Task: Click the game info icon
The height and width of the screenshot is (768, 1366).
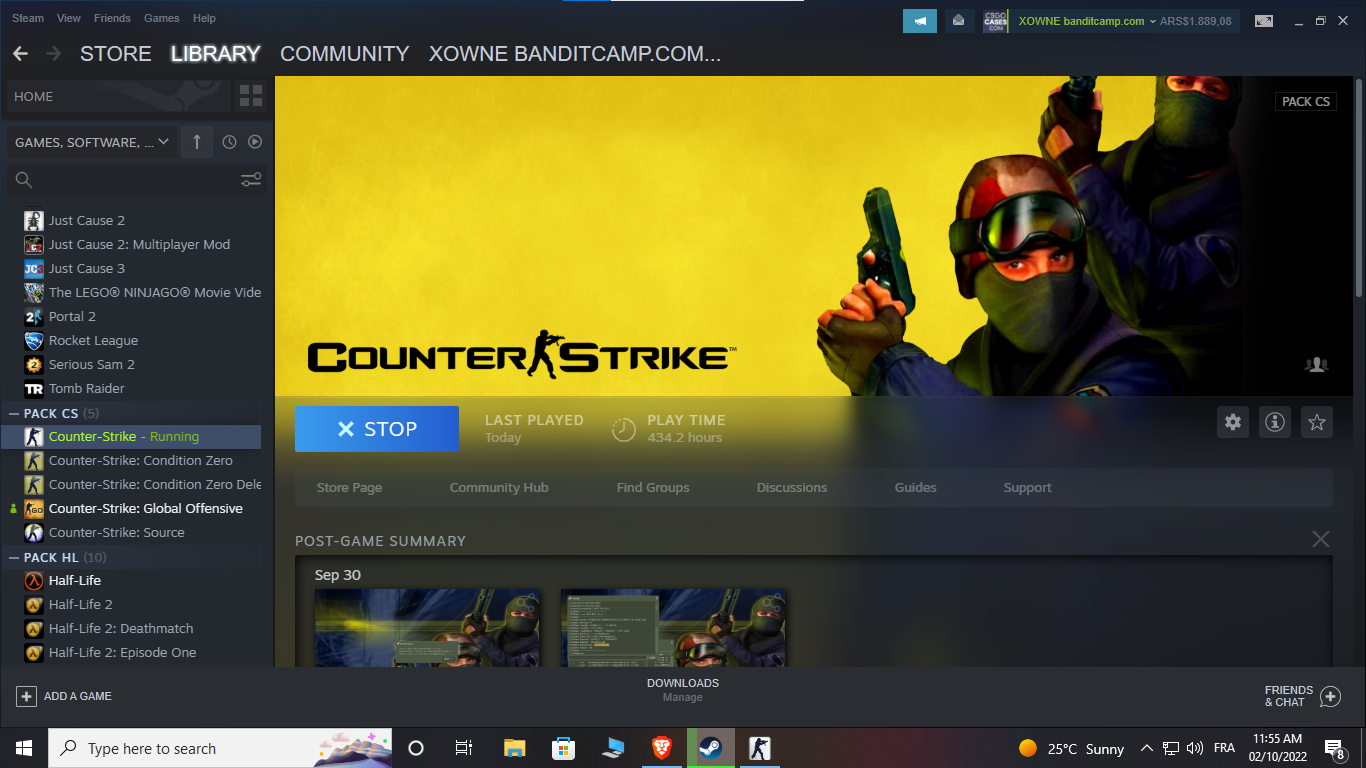Action: point(1275,422)
